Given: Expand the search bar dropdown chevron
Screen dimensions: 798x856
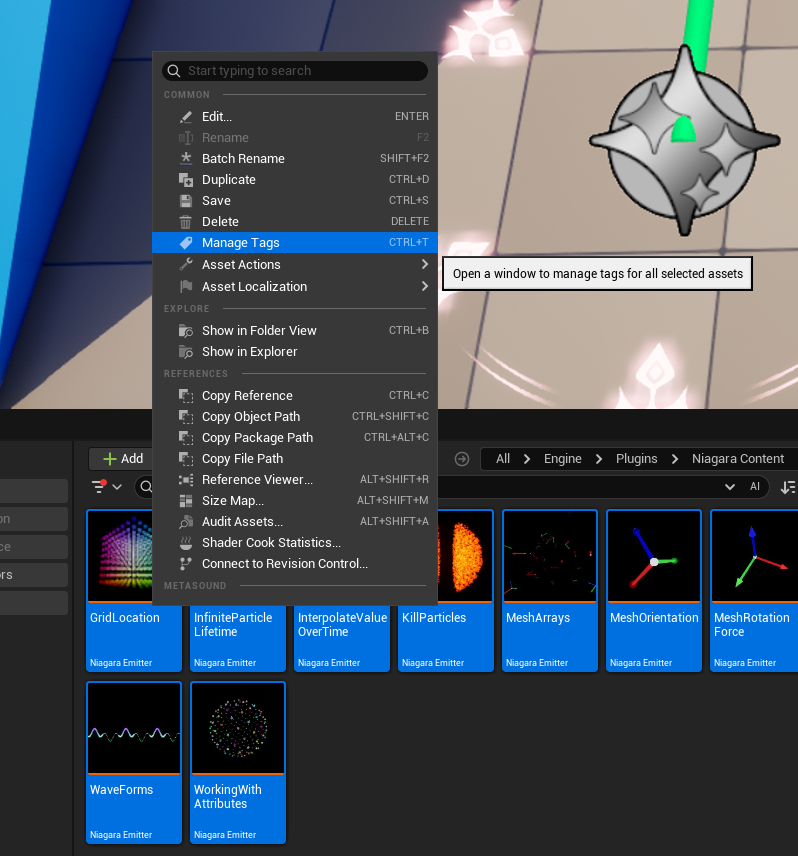Looking at the screenshot, I should pos(729,487).
